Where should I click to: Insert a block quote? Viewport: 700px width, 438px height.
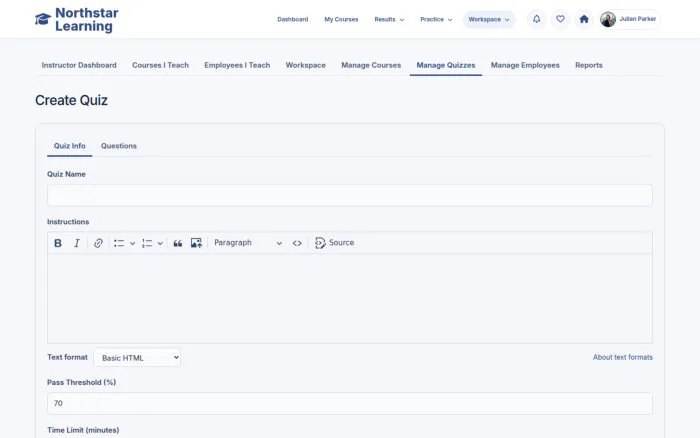pyautogui.click(x=178, y=243)
